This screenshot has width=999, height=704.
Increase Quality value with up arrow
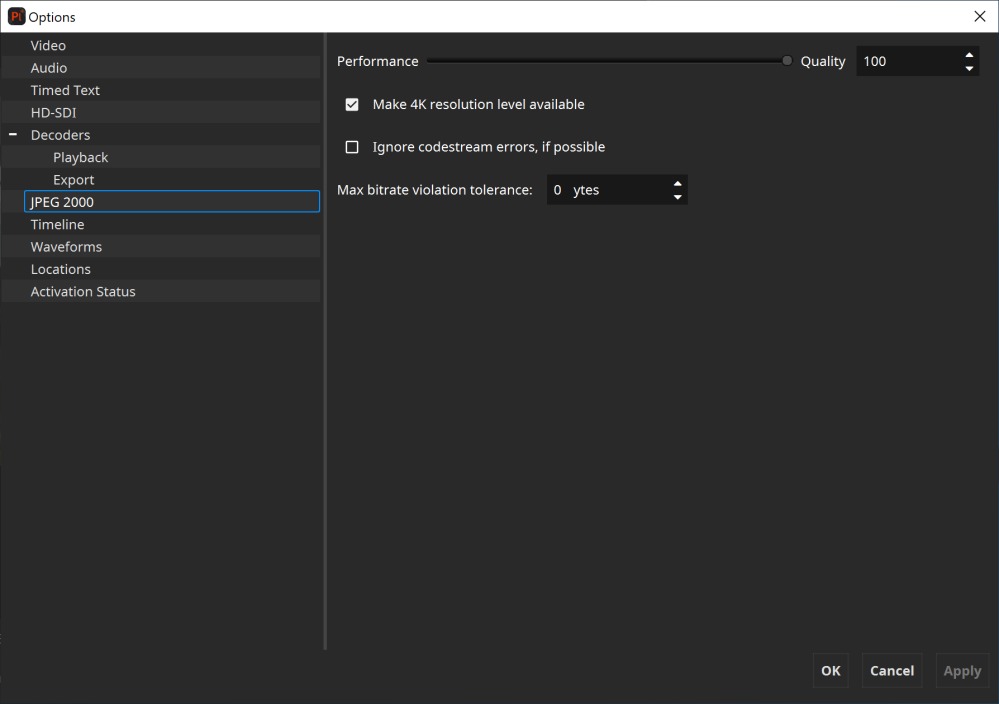(968, 55)
